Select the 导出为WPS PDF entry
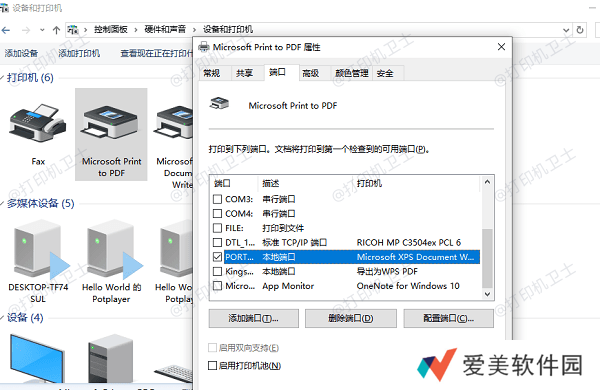Viewport: 600px width, 390px height. [x=387, y=271]
